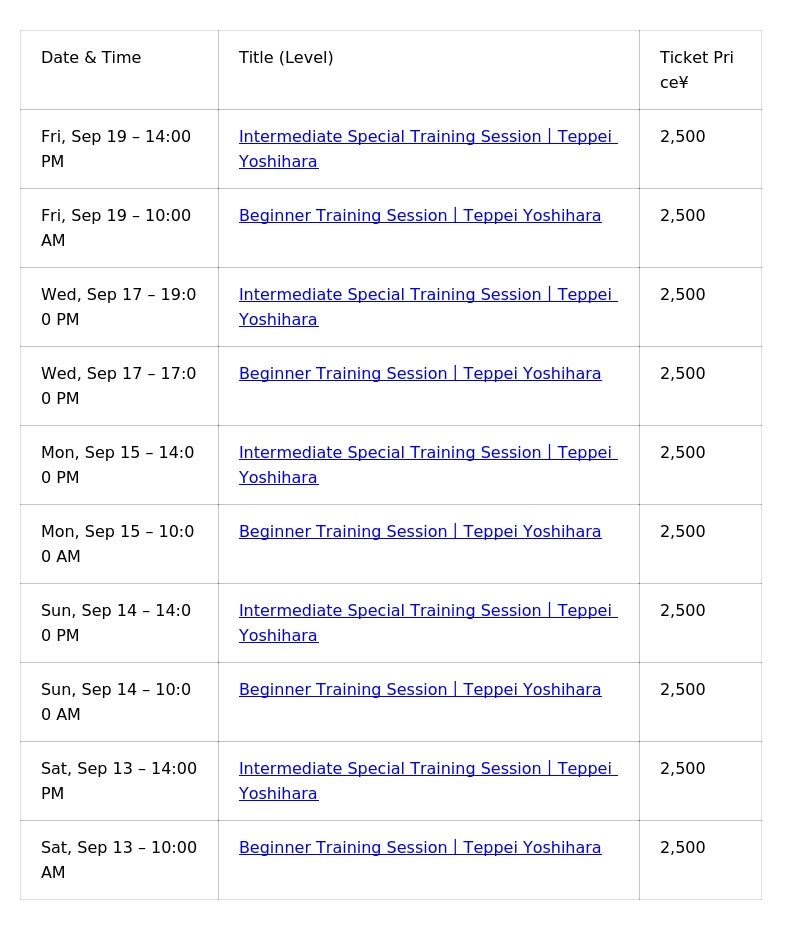Open the Sun Sep 14 14:00 Intermediate session link
800x930 pixels.
pos(428,623)
